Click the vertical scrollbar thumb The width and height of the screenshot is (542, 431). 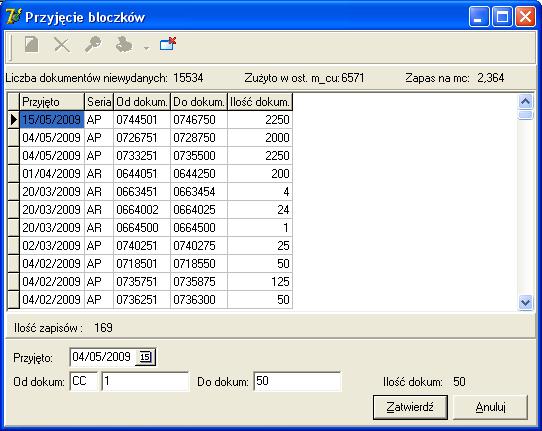[x=525, y=114]
